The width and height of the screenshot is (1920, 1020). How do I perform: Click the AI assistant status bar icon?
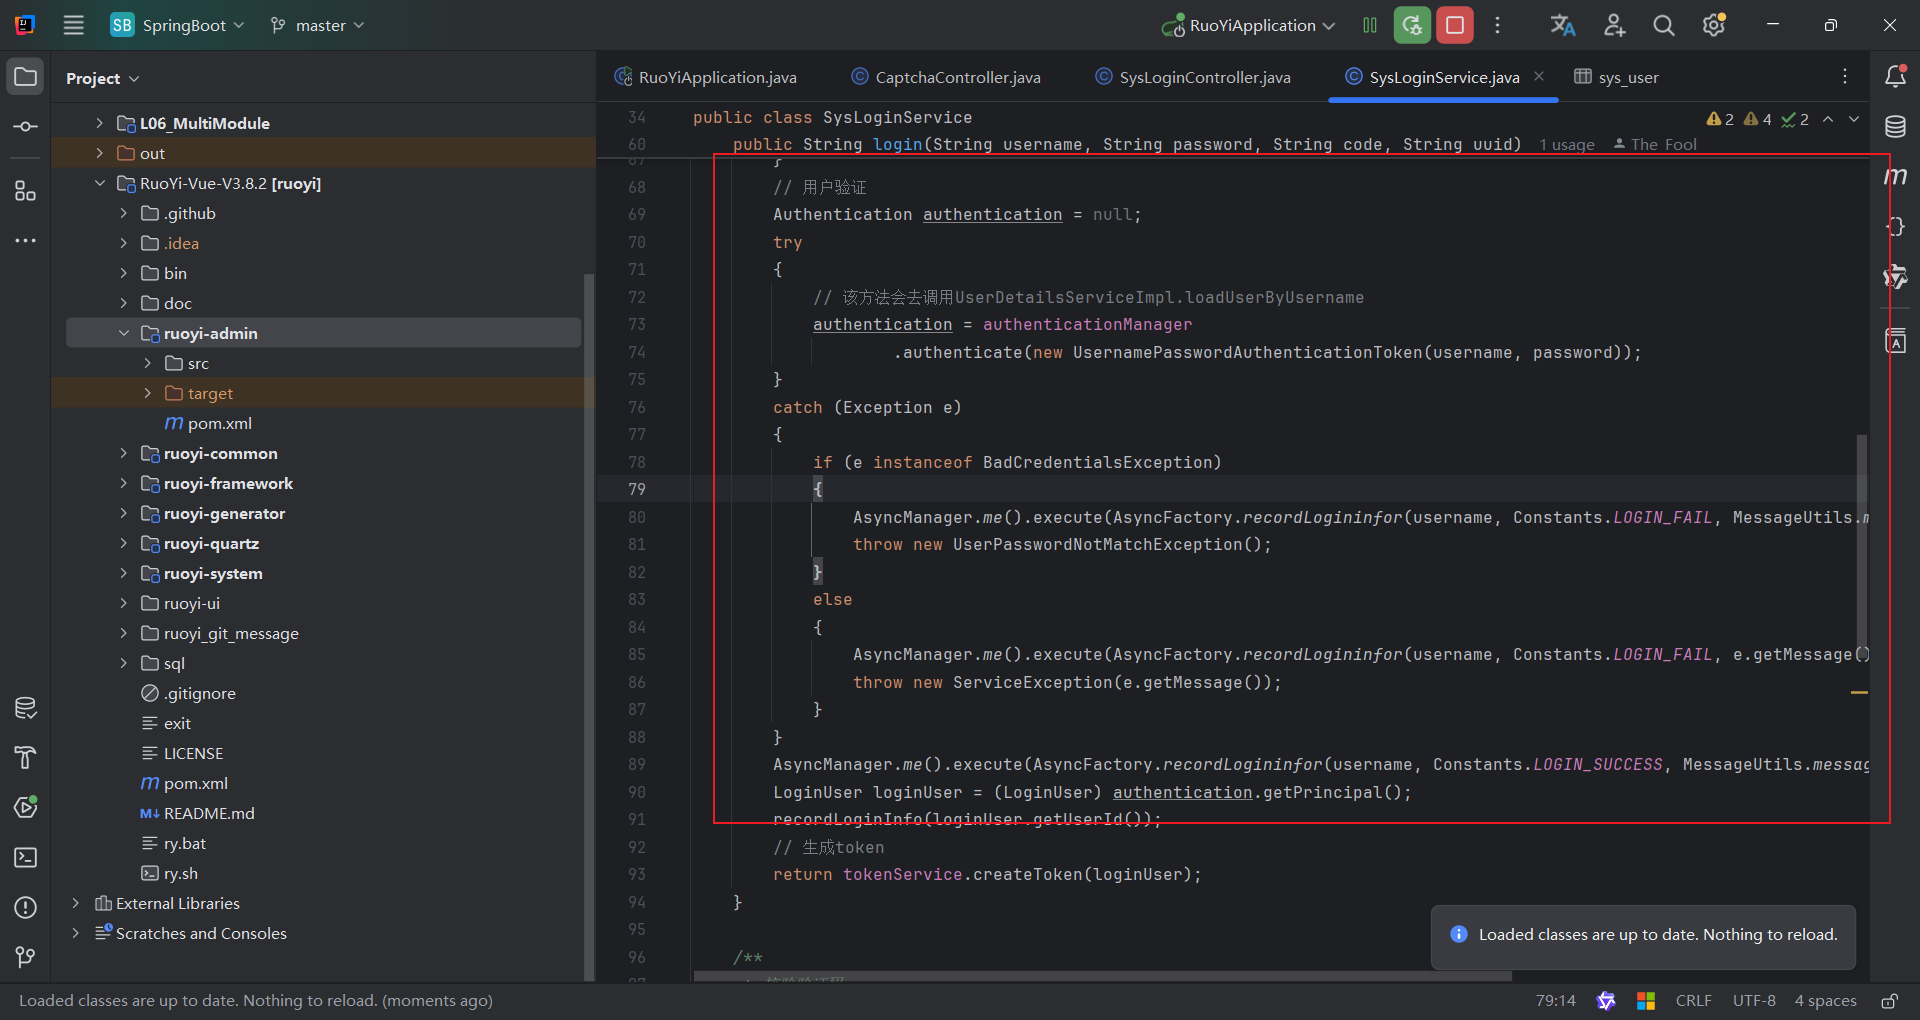pos(1606,1001)
